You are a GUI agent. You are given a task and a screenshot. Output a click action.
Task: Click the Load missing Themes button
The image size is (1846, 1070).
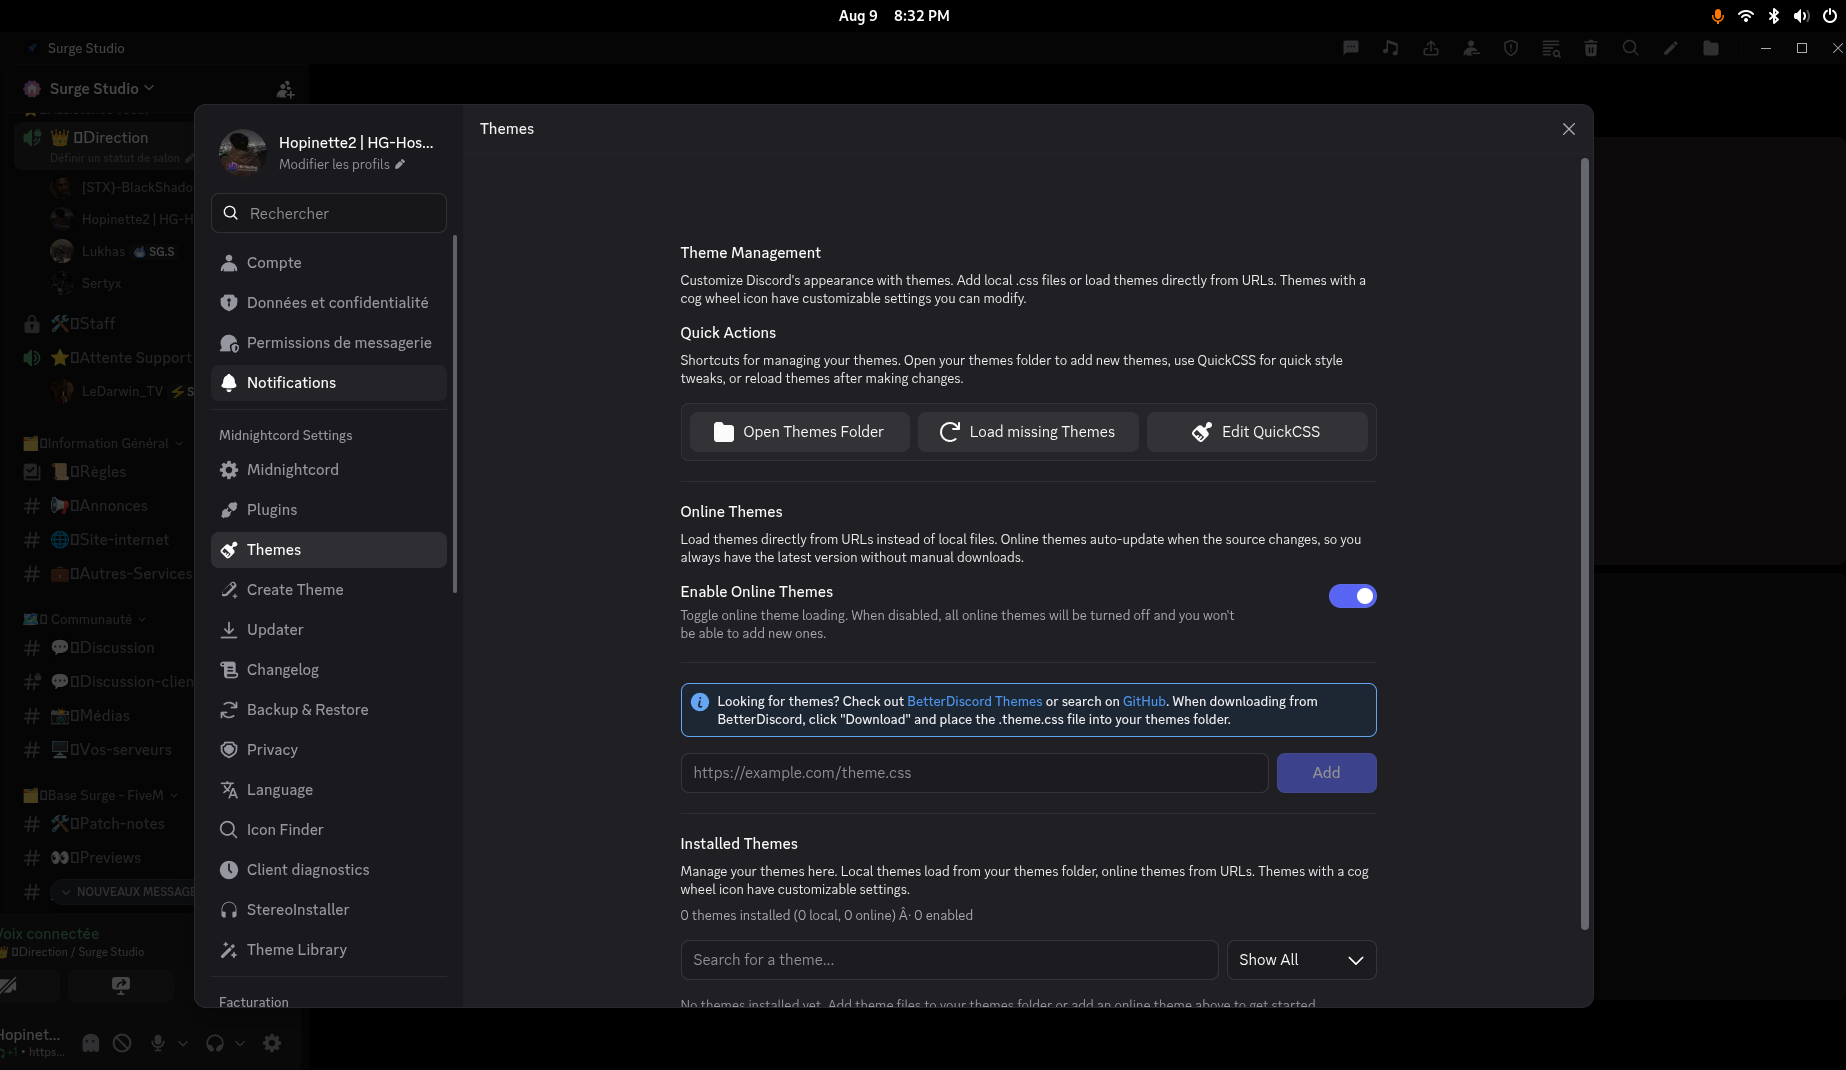point(1028,432)
